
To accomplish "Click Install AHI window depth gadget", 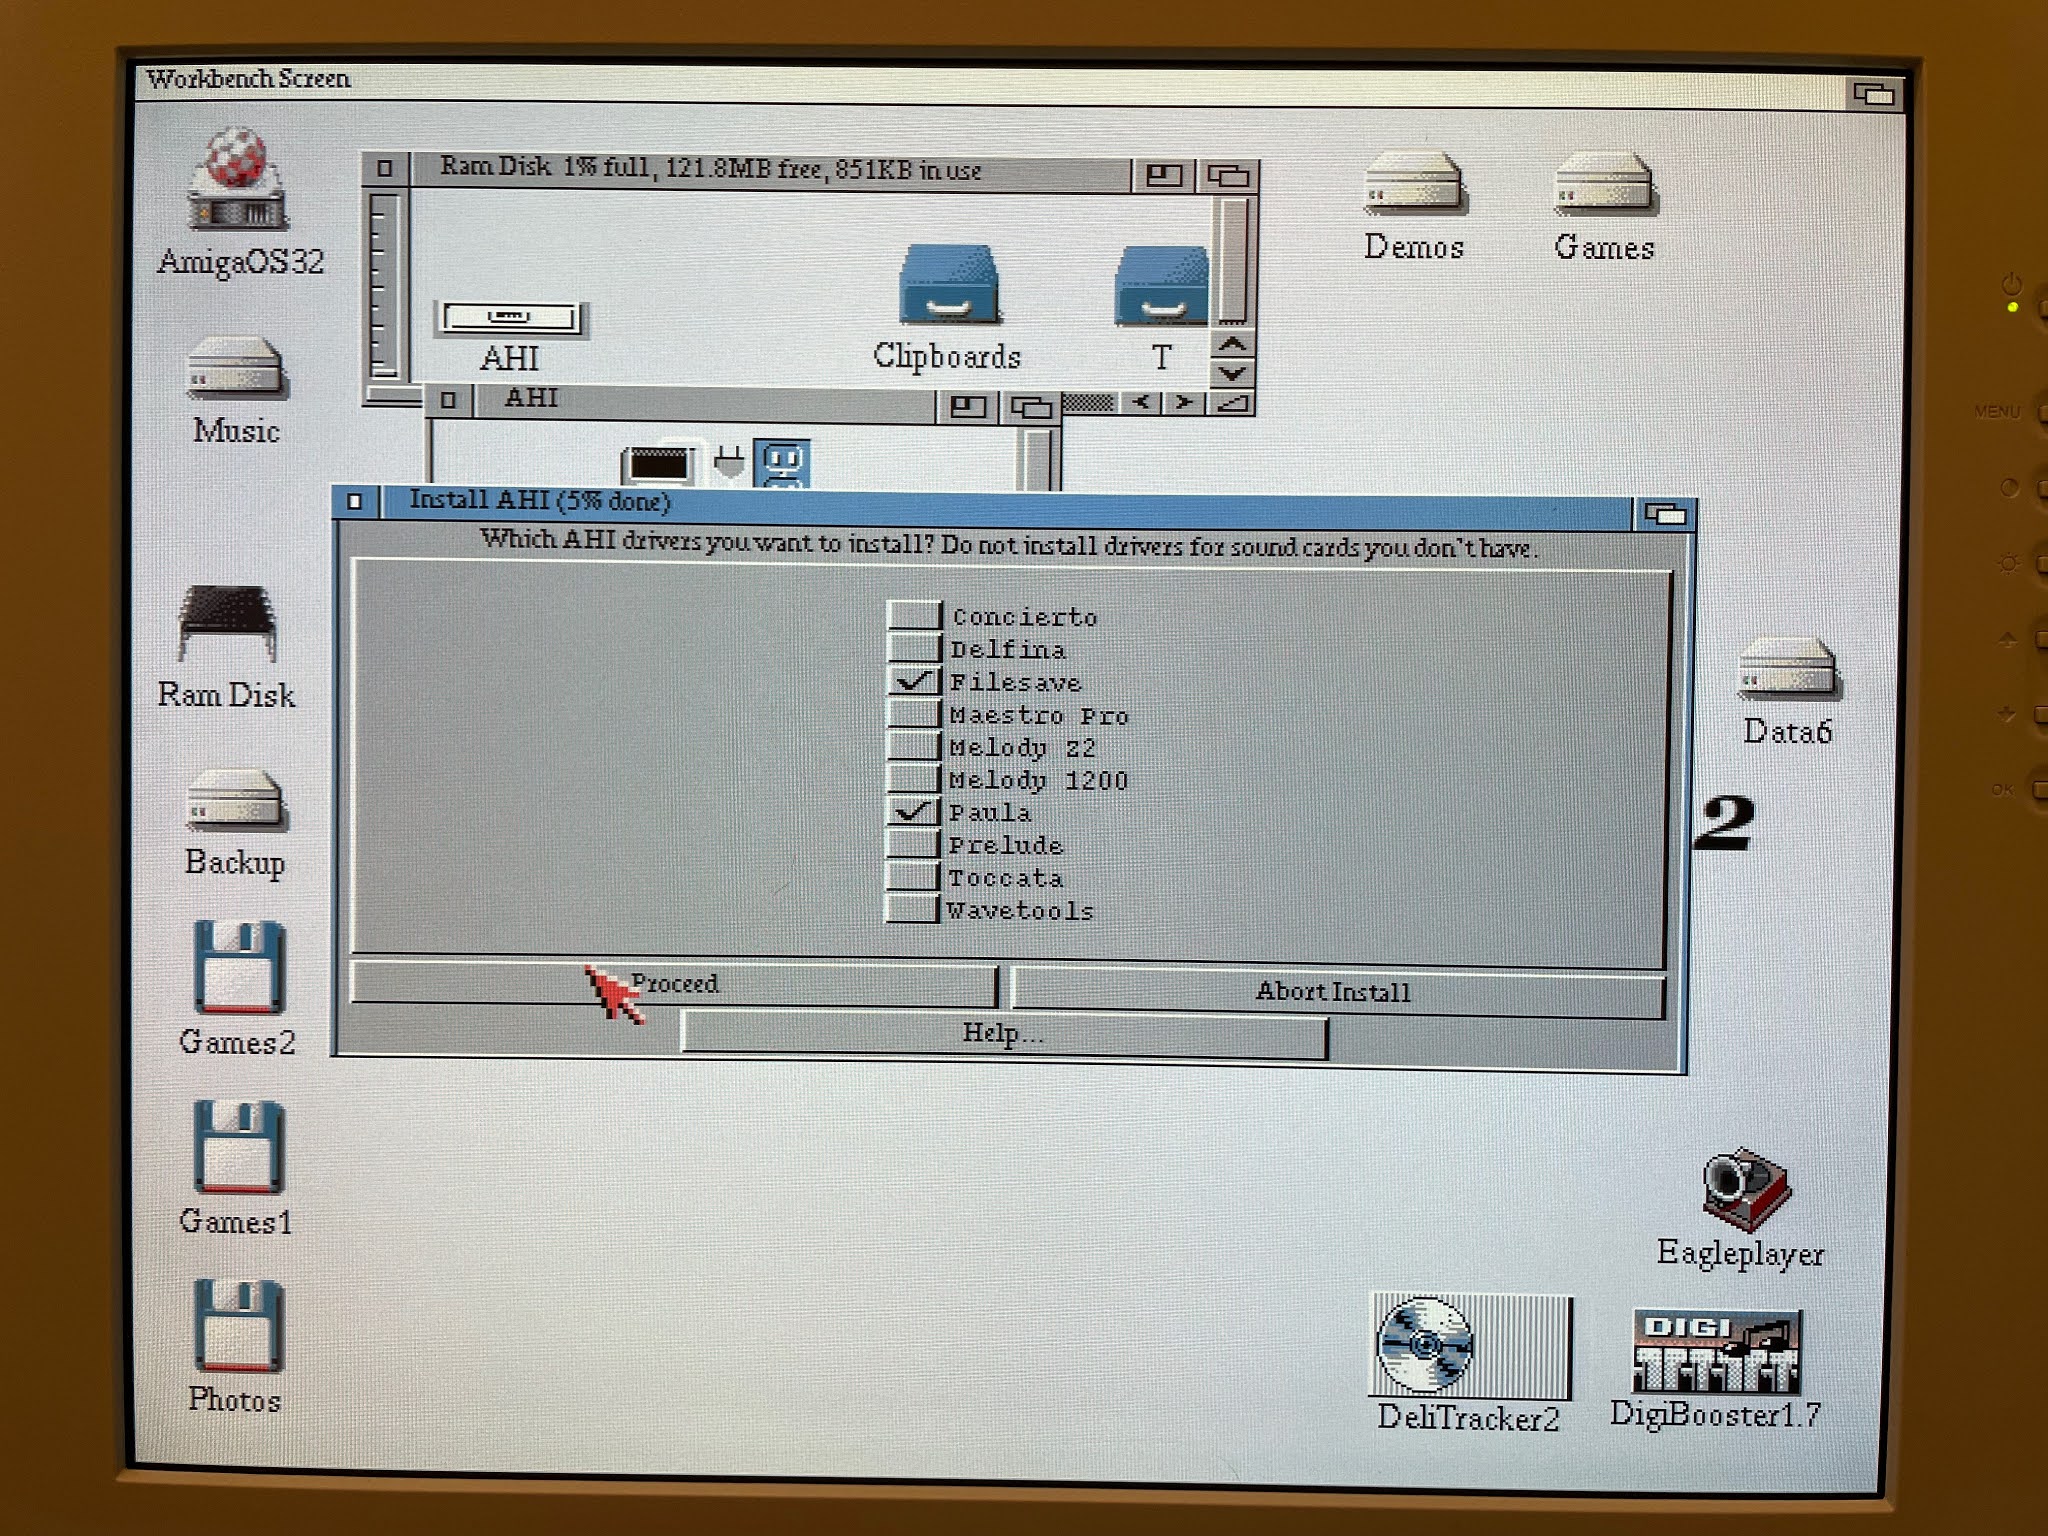I will point(1664,514).
